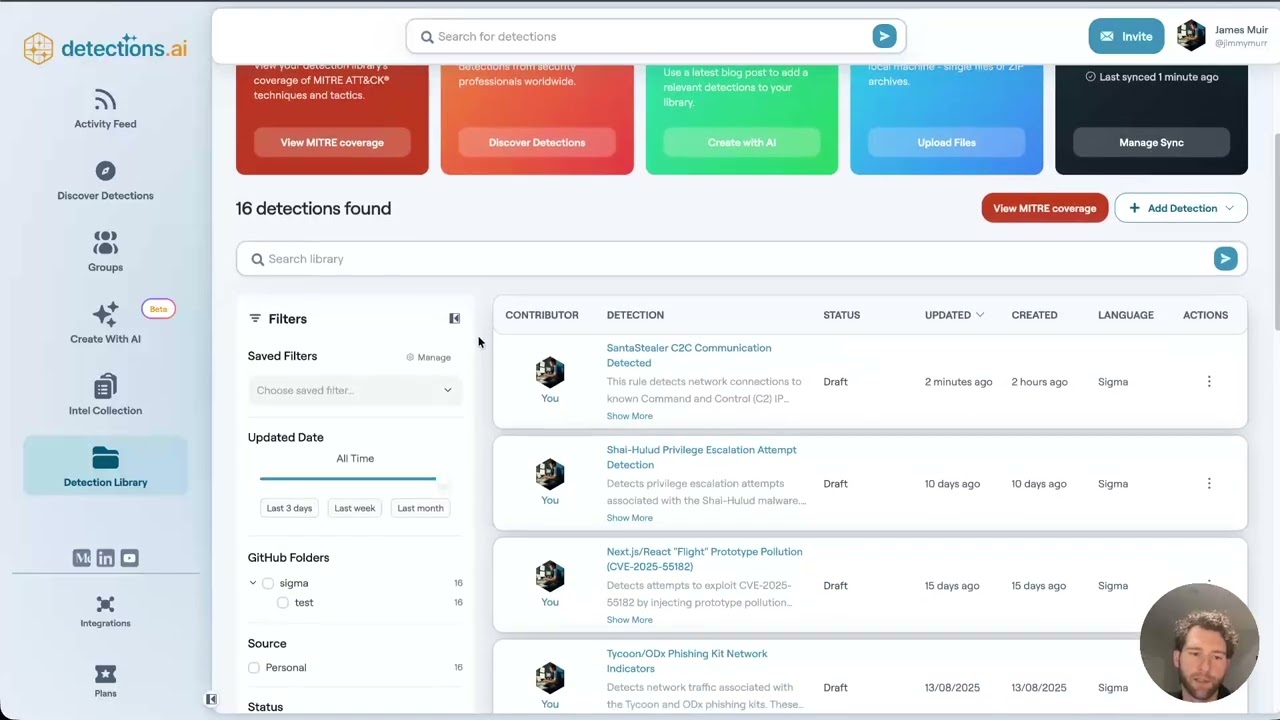Open Choose saved filter dropdown
1280x720 pixels.
click(x=355, y=390)
